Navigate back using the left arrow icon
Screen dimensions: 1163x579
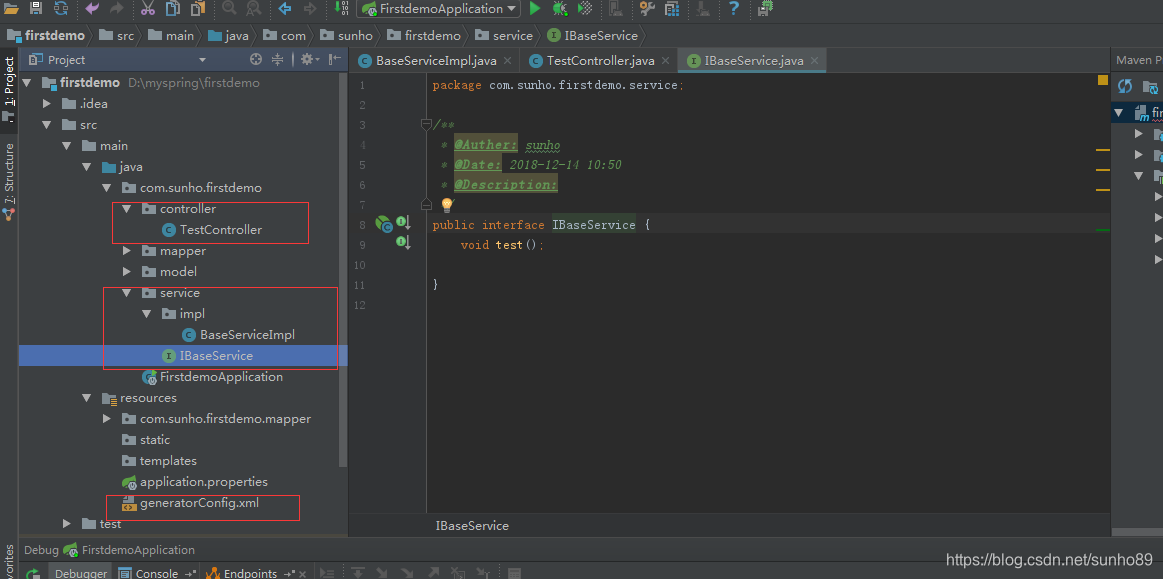point(284,9)
